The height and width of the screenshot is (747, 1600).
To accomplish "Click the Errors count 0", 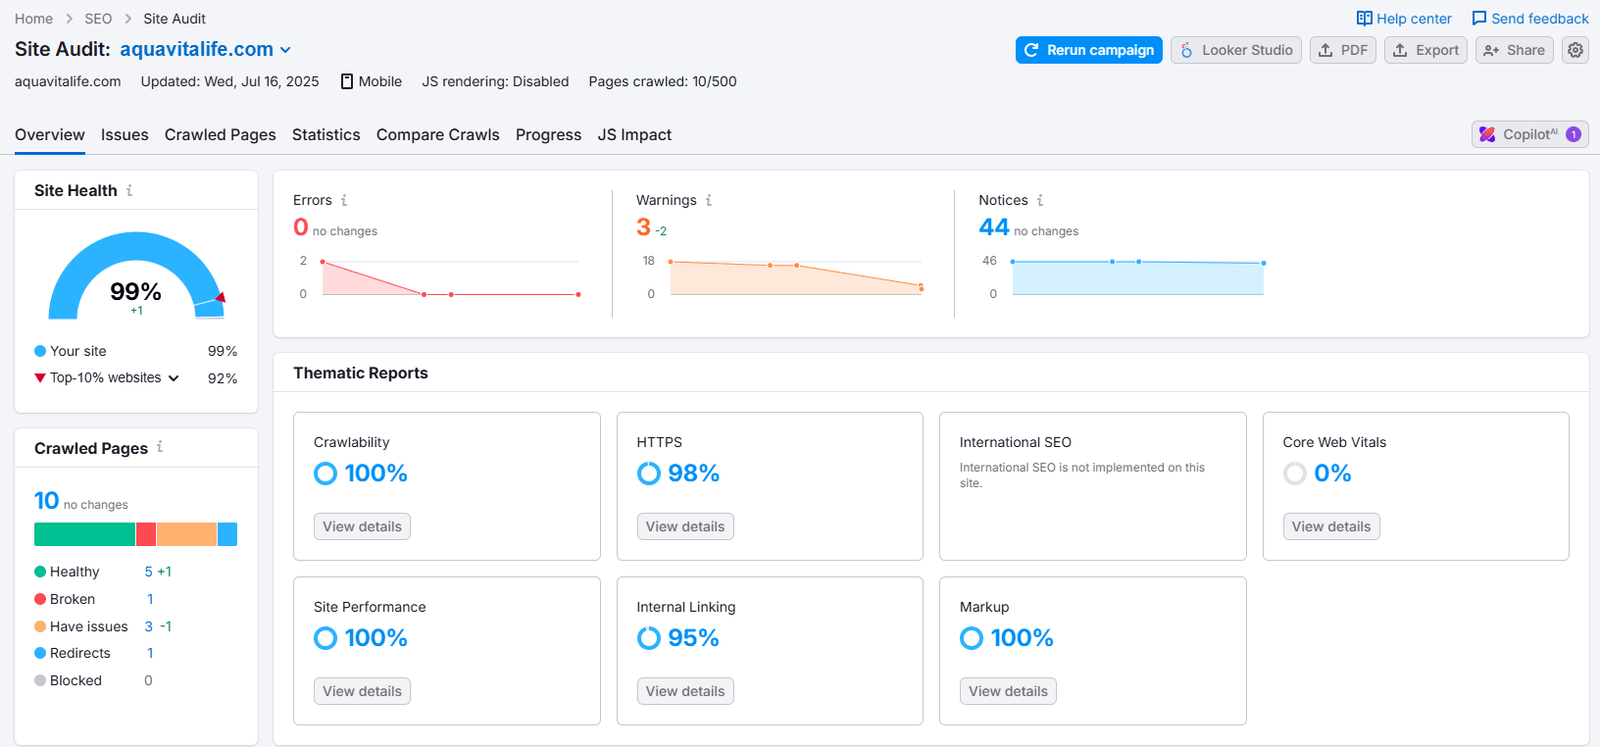I will point(301,227).
